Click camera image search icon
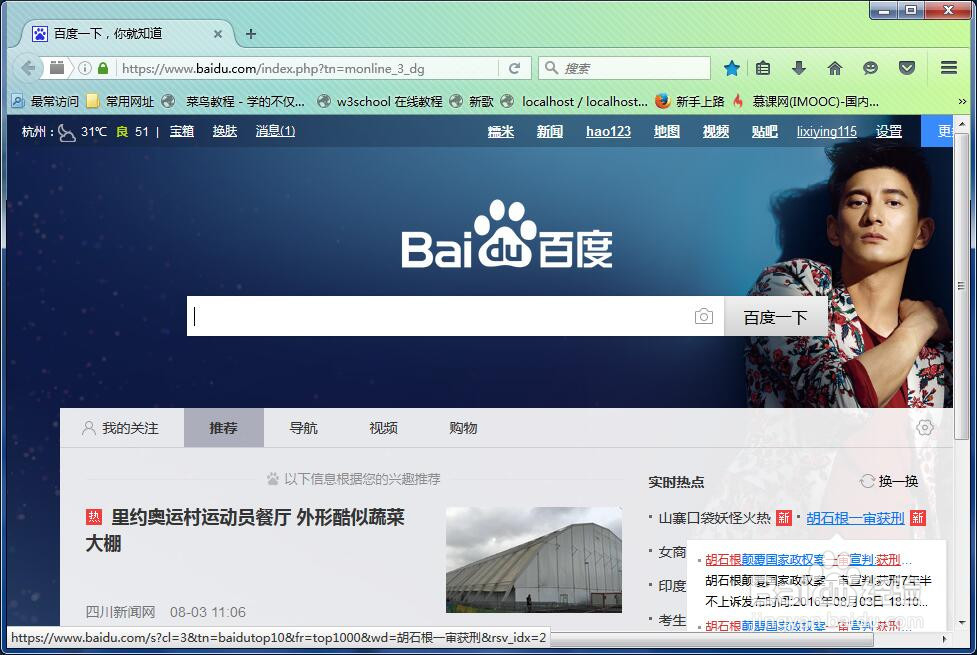This screenshot has width=977, height=655. click(x=703, y=317)
